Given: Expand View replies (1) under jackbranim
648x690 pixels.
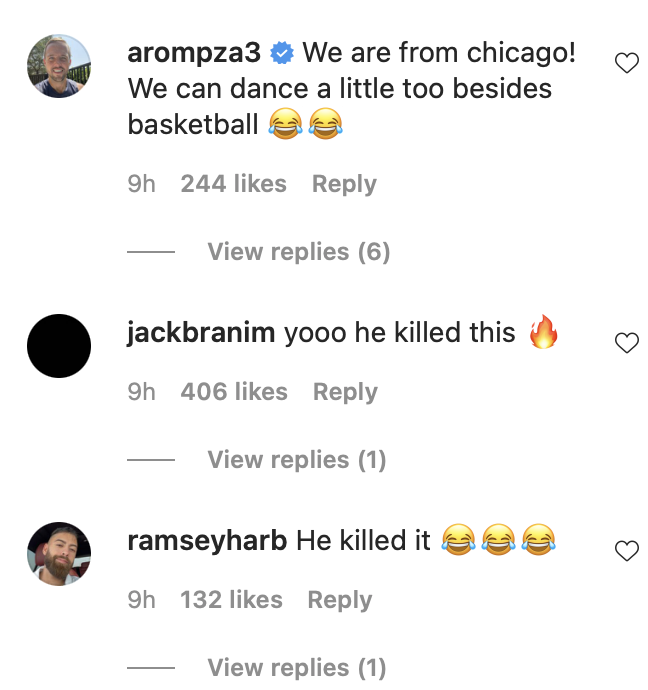Looking at the screenshot, I should [297, 460].
